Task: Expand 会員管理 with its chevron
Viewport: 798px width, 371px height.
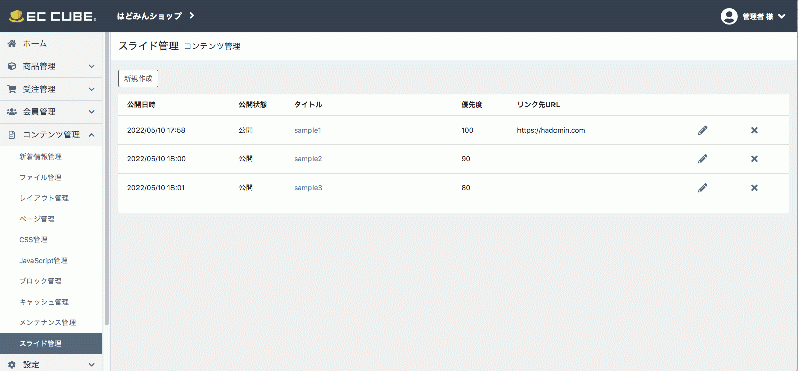Action: coord(92,112)
